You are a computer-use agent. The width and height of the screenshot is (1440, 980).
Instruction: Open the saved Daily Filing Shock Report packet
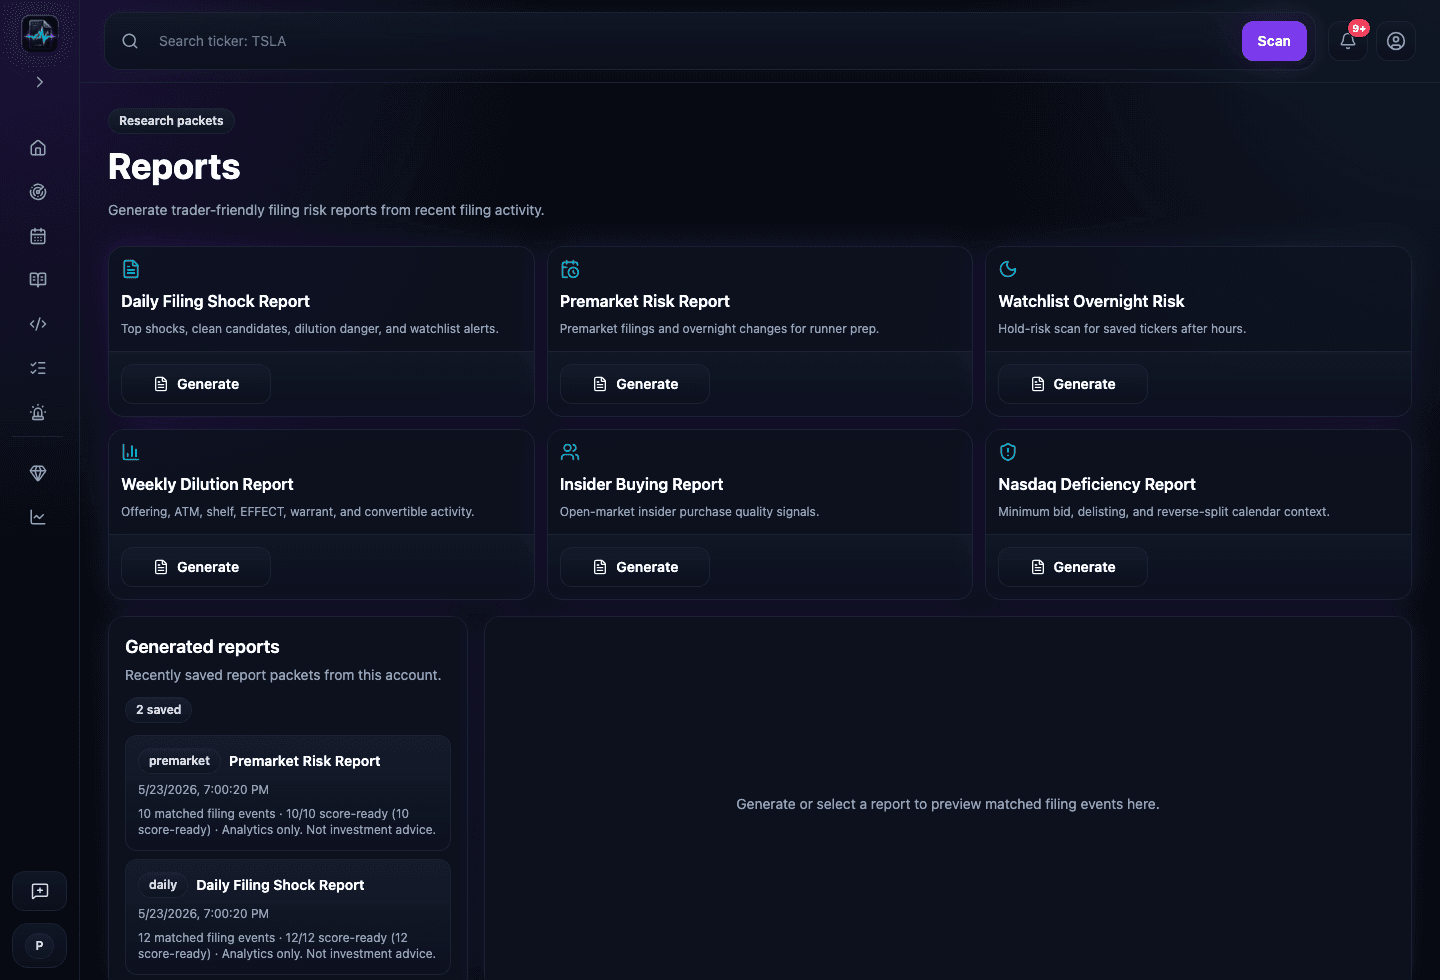(288, 917)
